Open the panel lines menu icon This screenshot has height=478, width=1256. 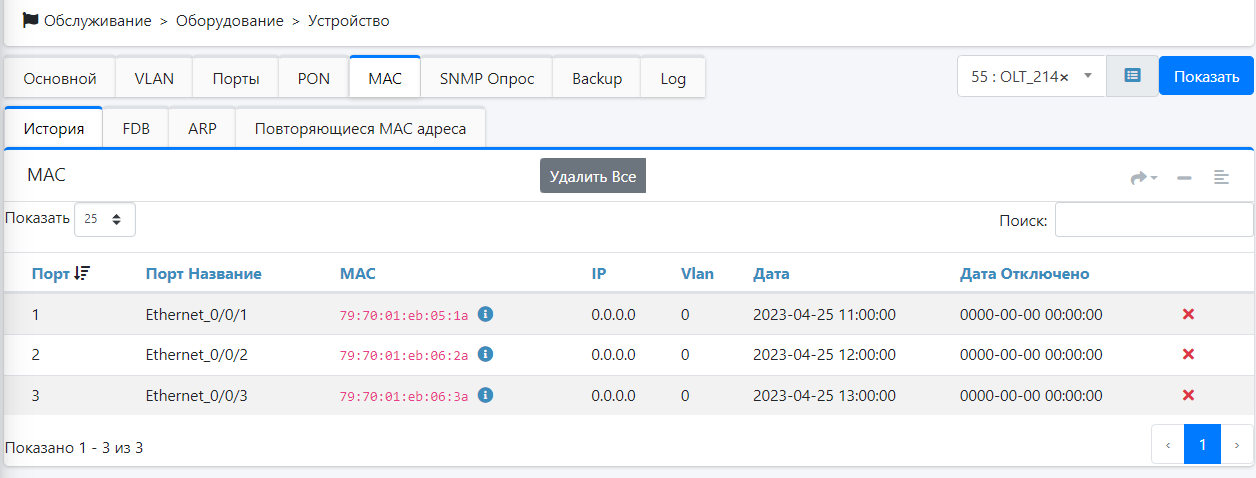click(x=1221, y=178)
